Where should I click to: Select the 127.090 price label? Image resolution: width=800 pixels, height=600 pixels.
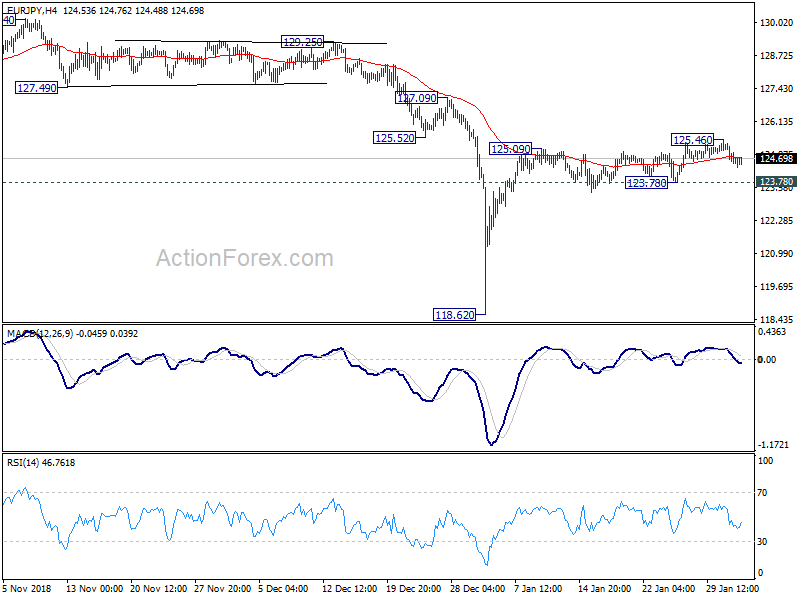[416, 98]
